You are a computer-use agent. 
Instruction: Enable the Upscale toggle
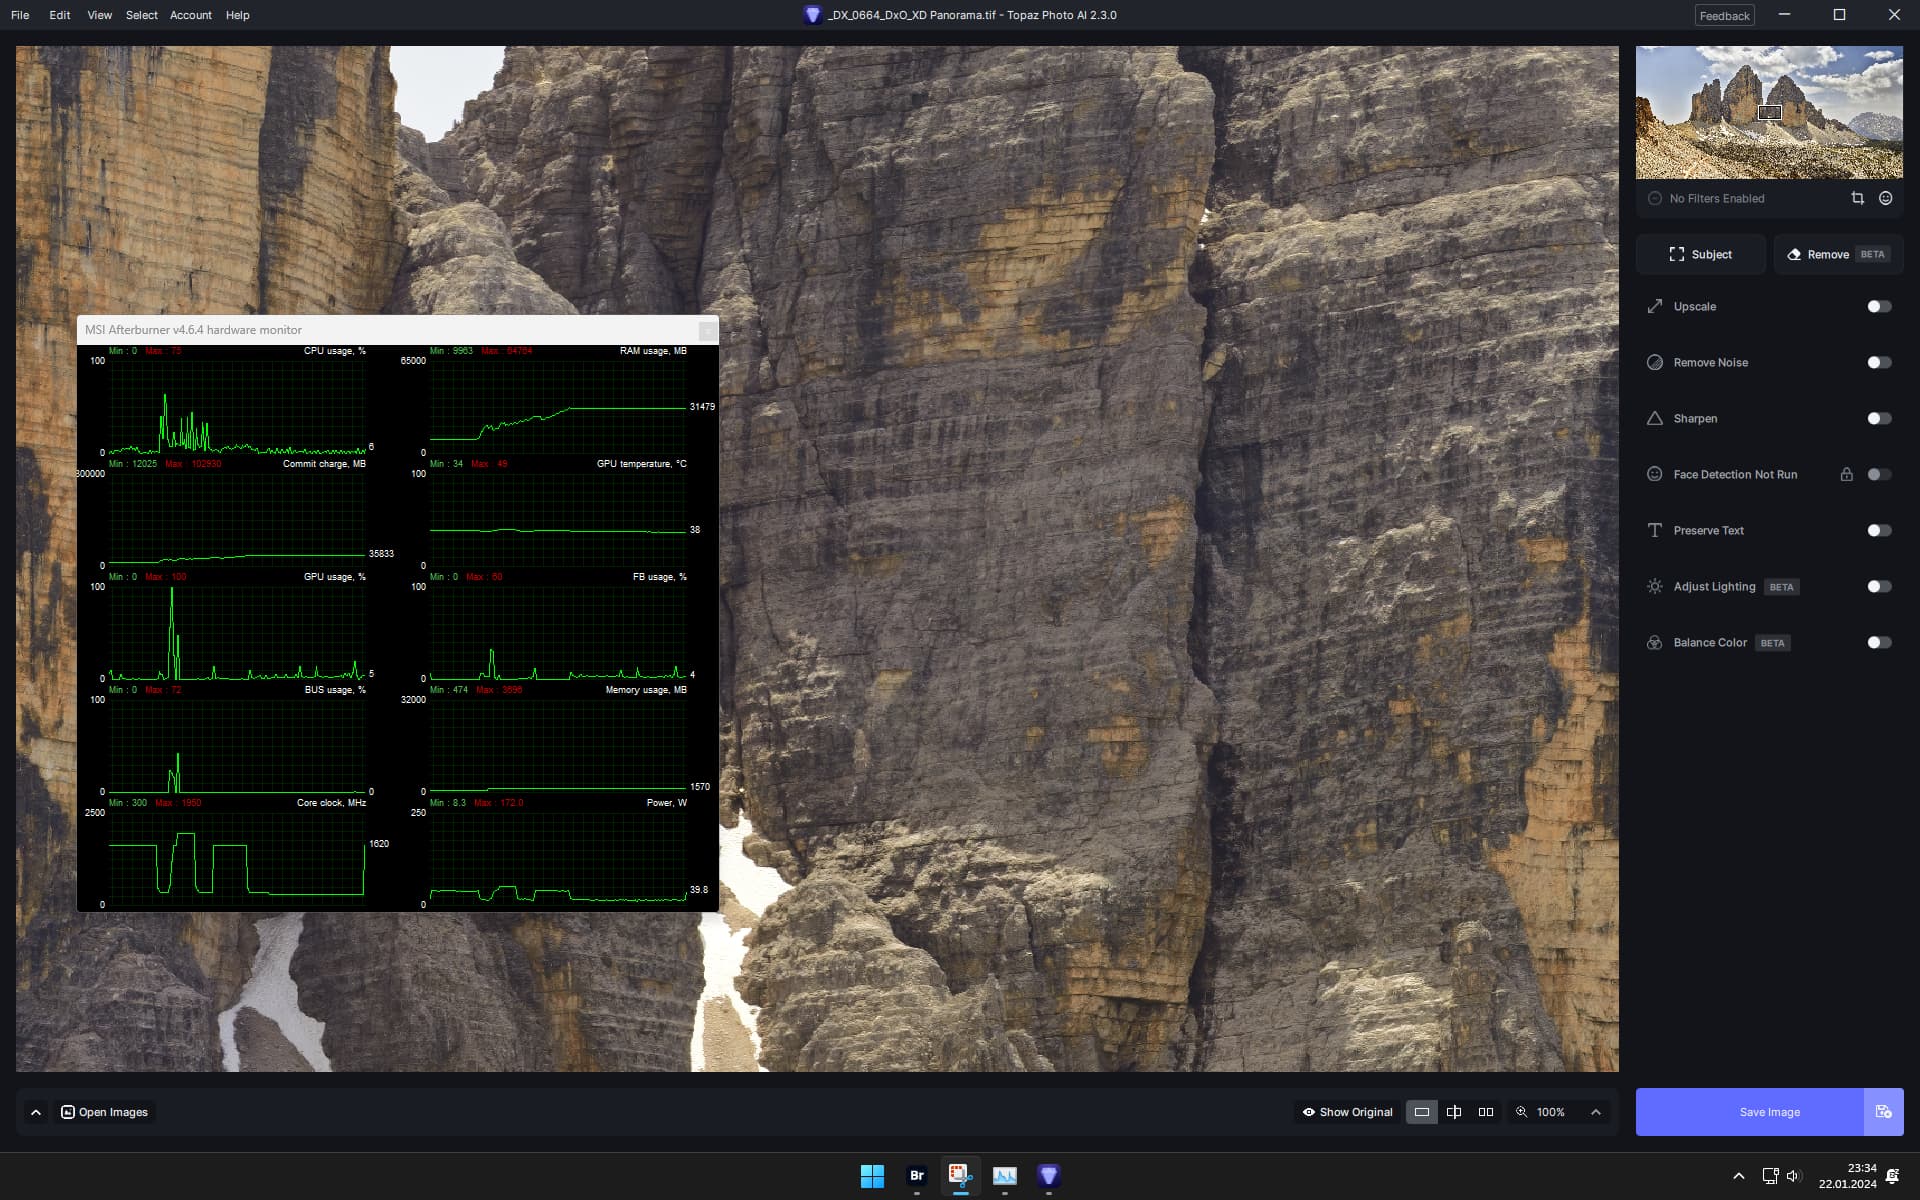click(1878, 306)
